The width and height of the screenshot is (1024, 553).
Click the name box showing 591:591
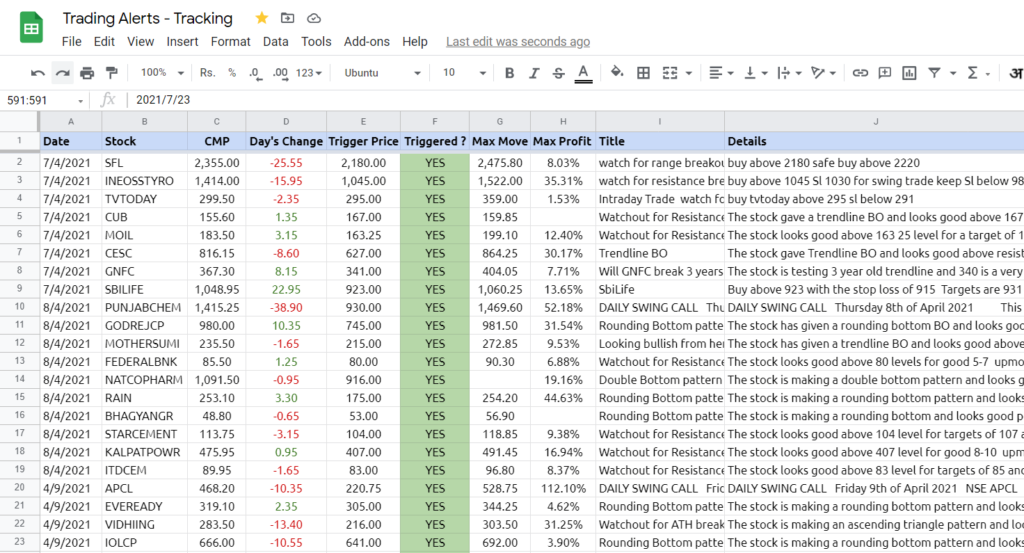click(x=44, y=100)
